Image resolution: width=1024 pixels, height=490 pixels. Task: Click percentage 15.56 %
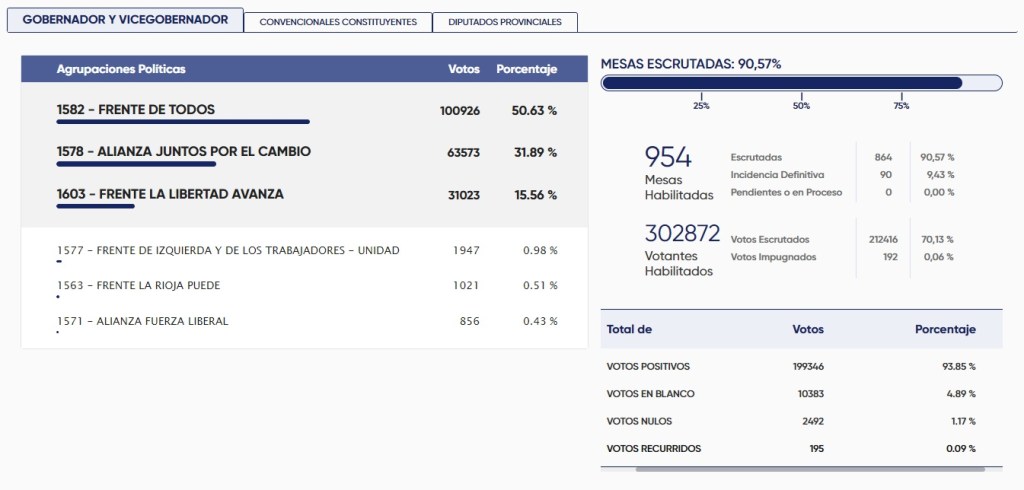click(x=534, y=195)
